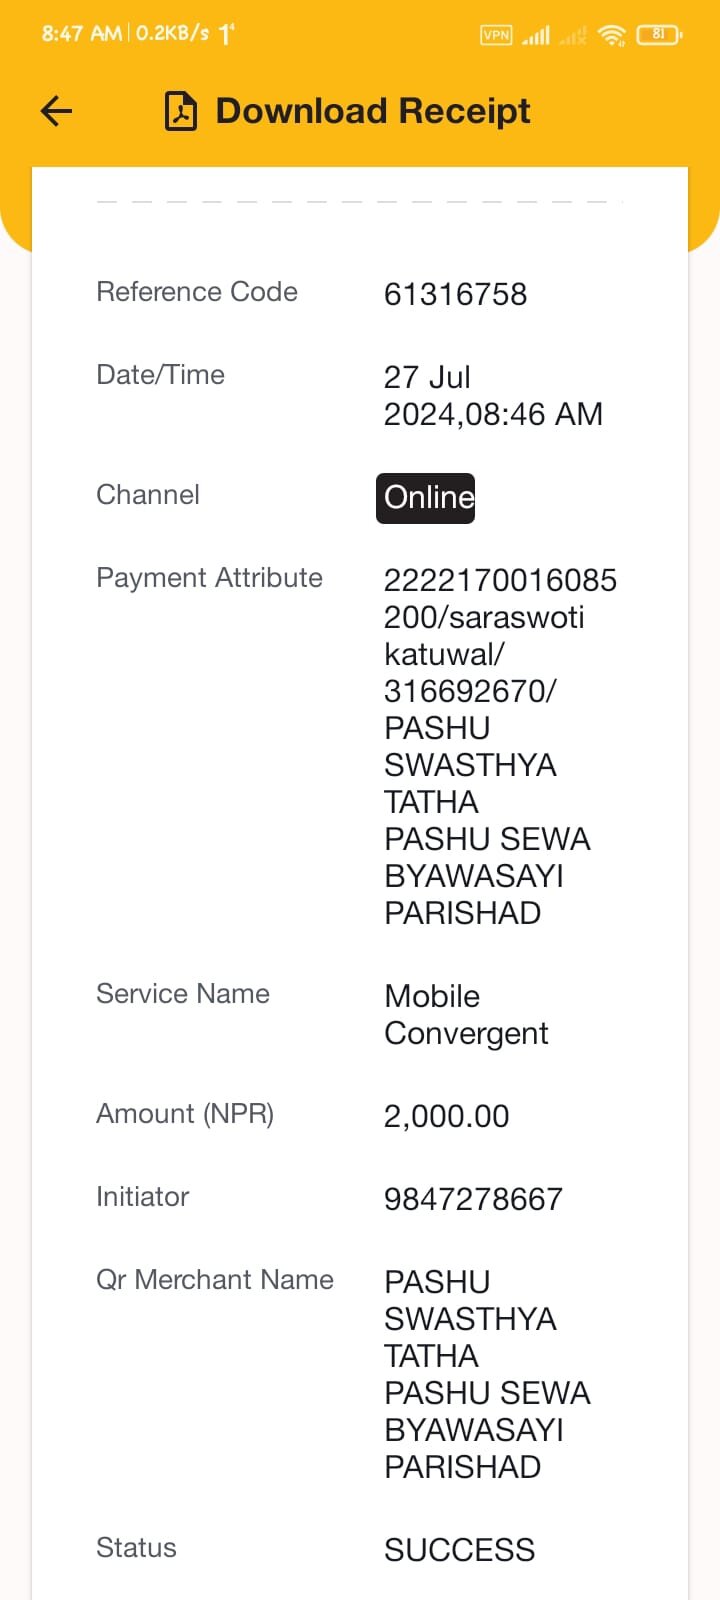Tap the Qr Merchant Name value
The height and width of the screenshot is (1600, 720).
(x=488, y=1375)
